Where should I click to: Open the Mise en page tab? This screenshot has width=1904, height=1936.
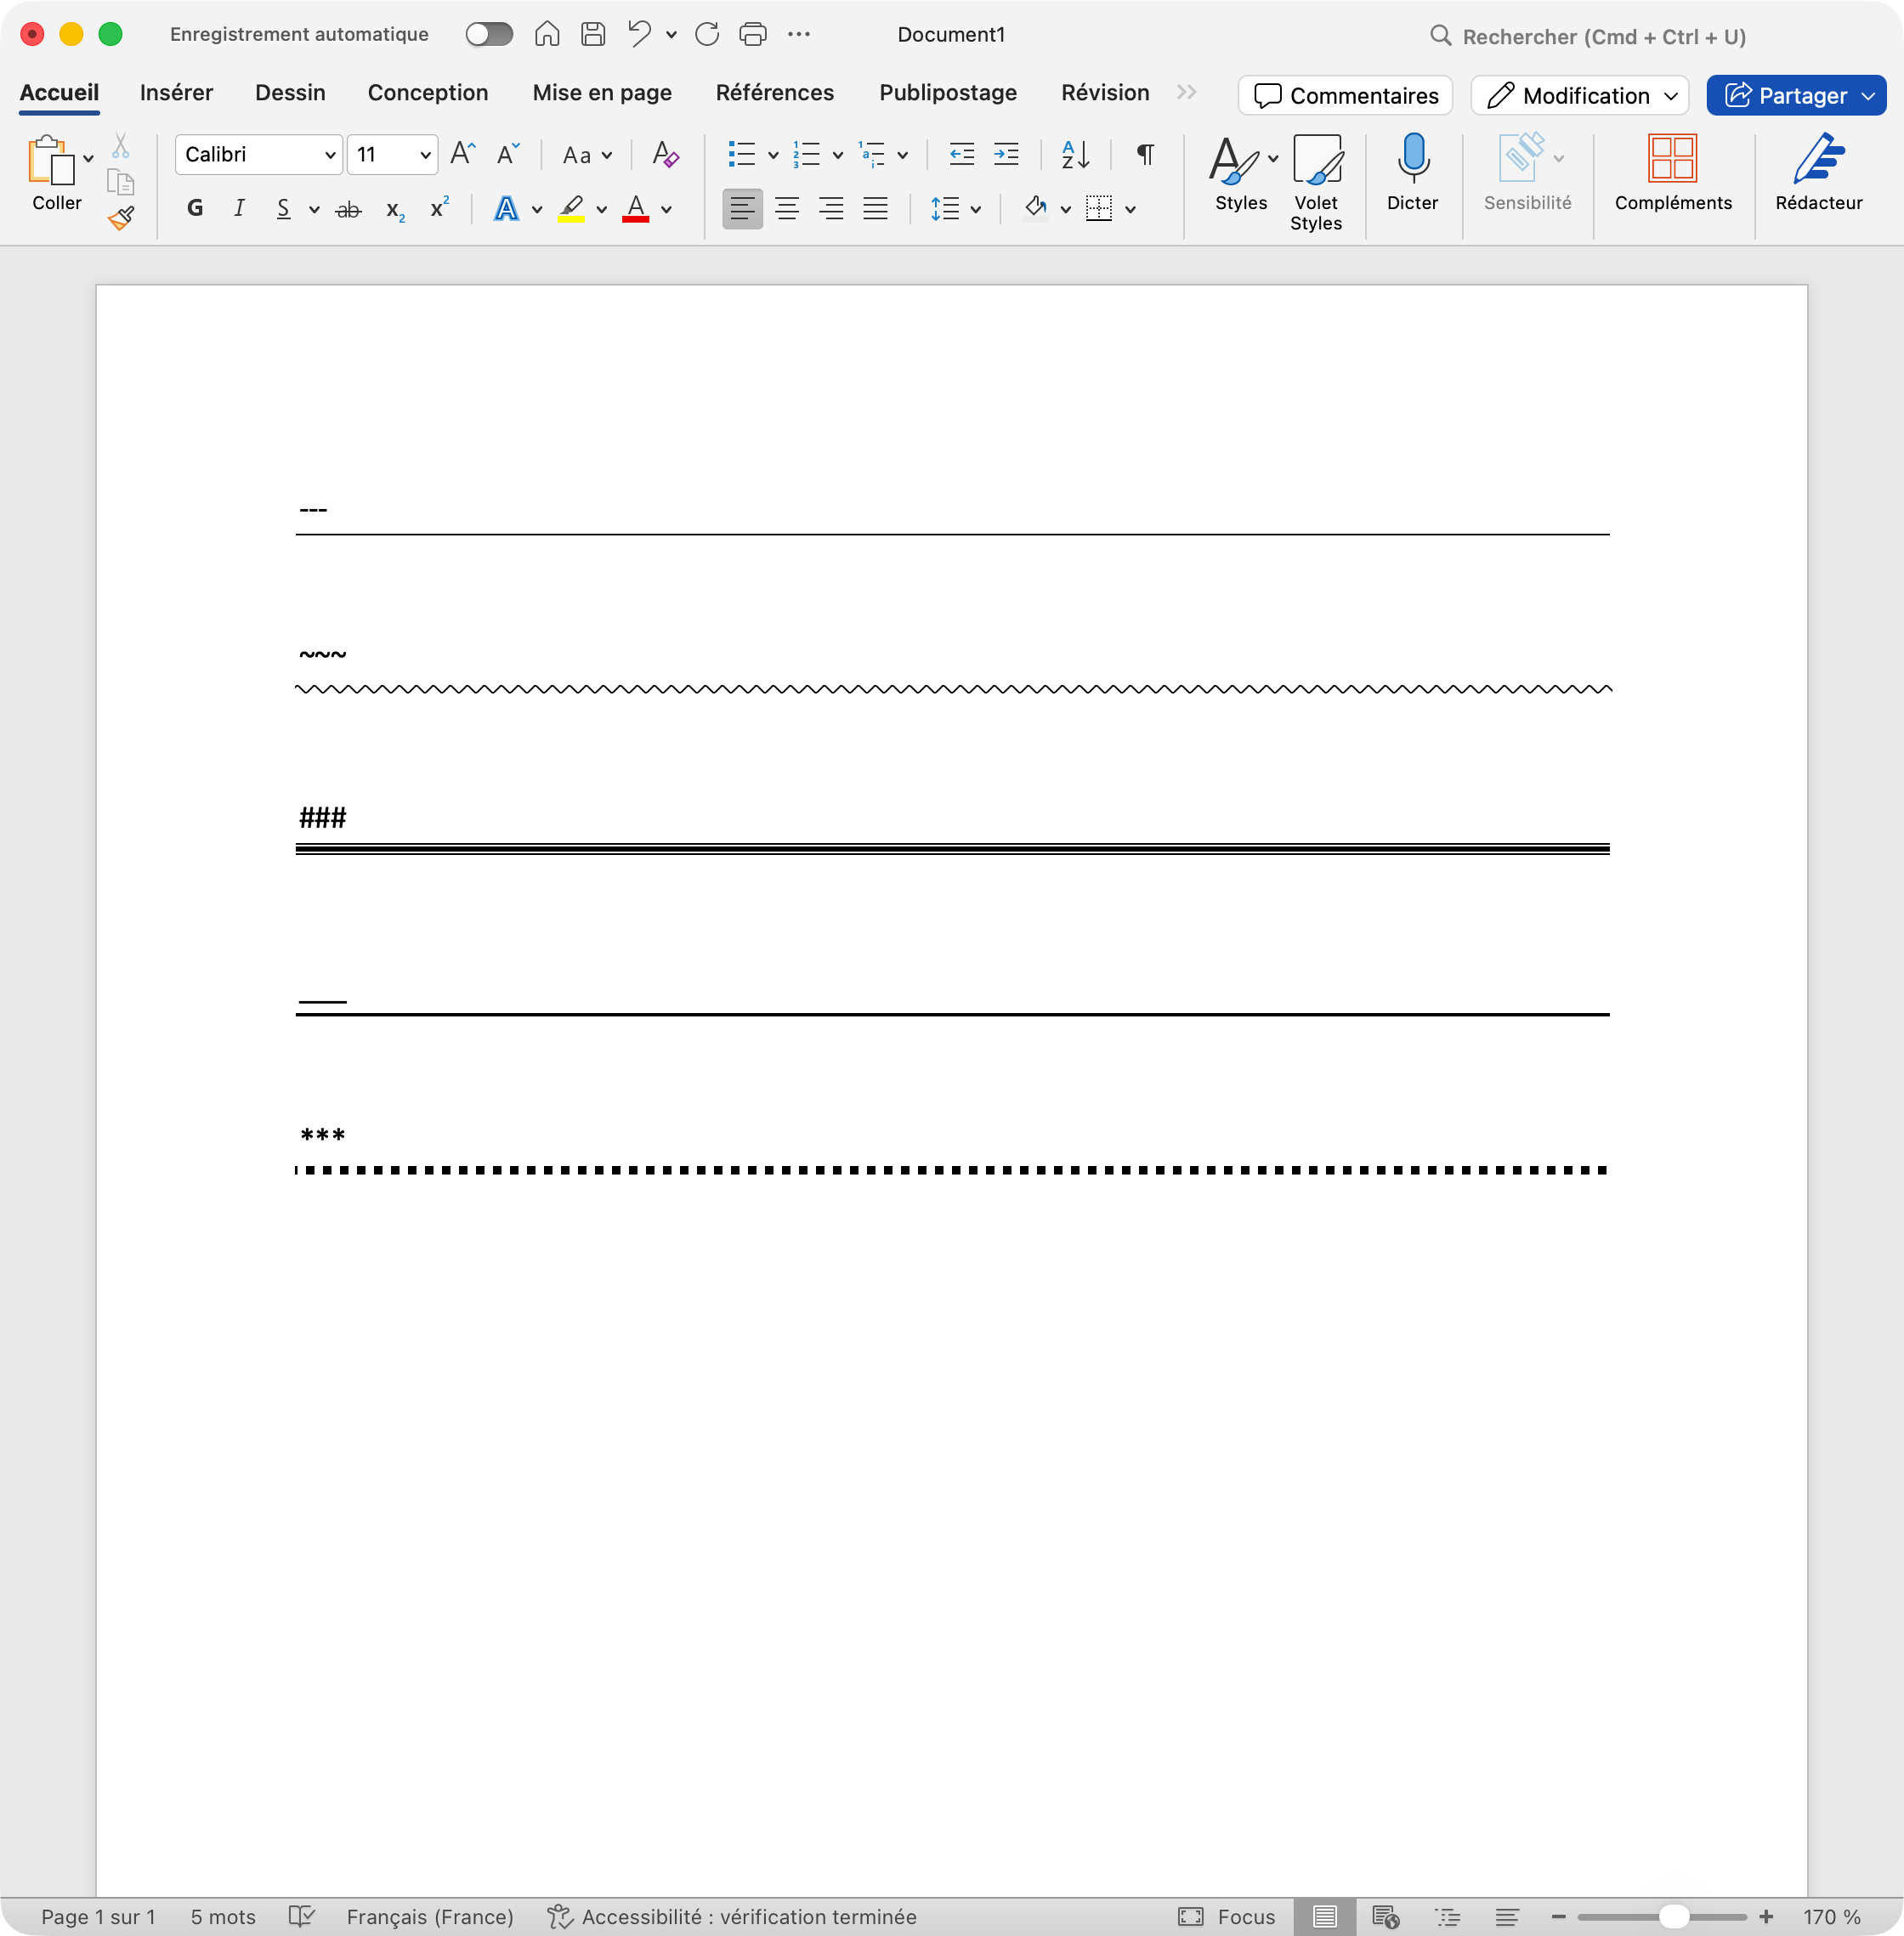tap(602, 93)
